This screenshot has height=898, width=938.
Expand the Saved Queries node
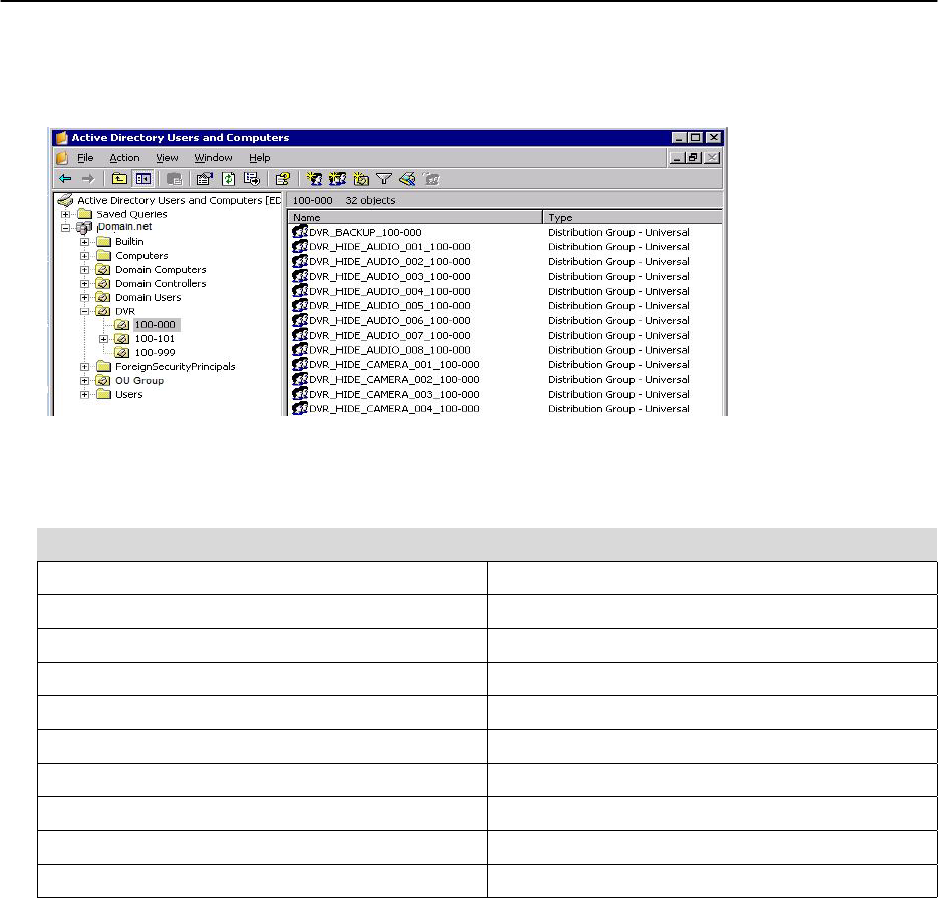point(66,214)
